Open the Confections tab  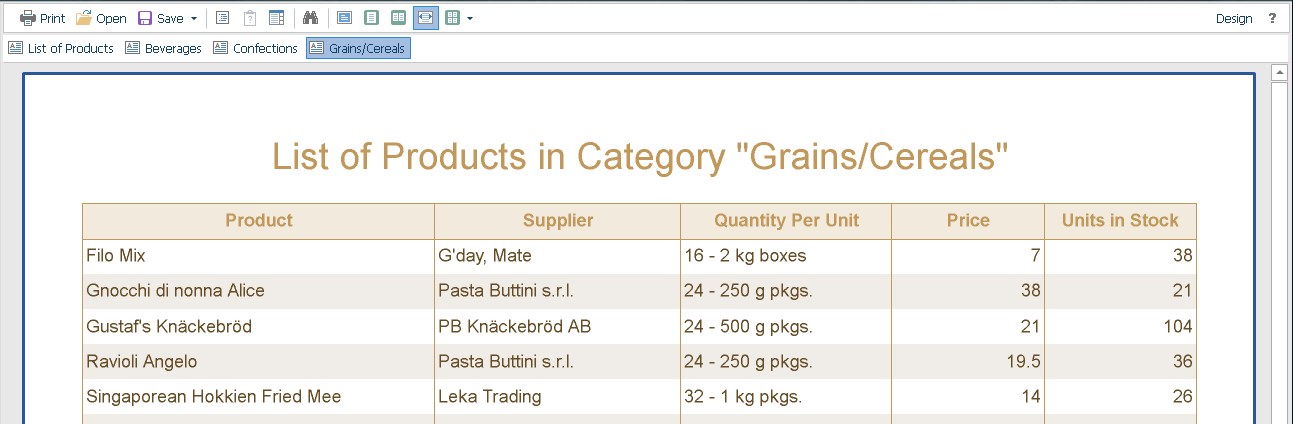coord(256,48)
